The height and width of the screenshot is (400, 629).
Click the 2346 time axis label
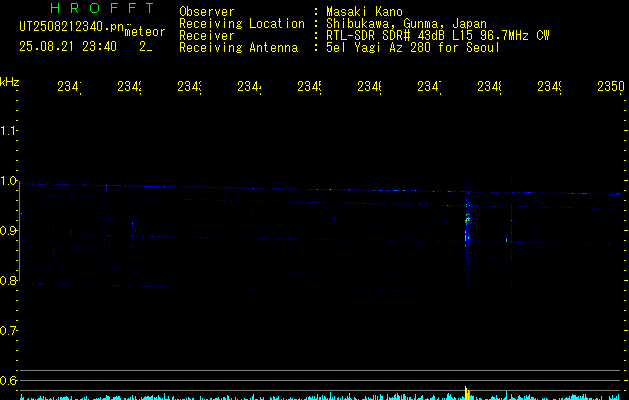tap(369, 86)
